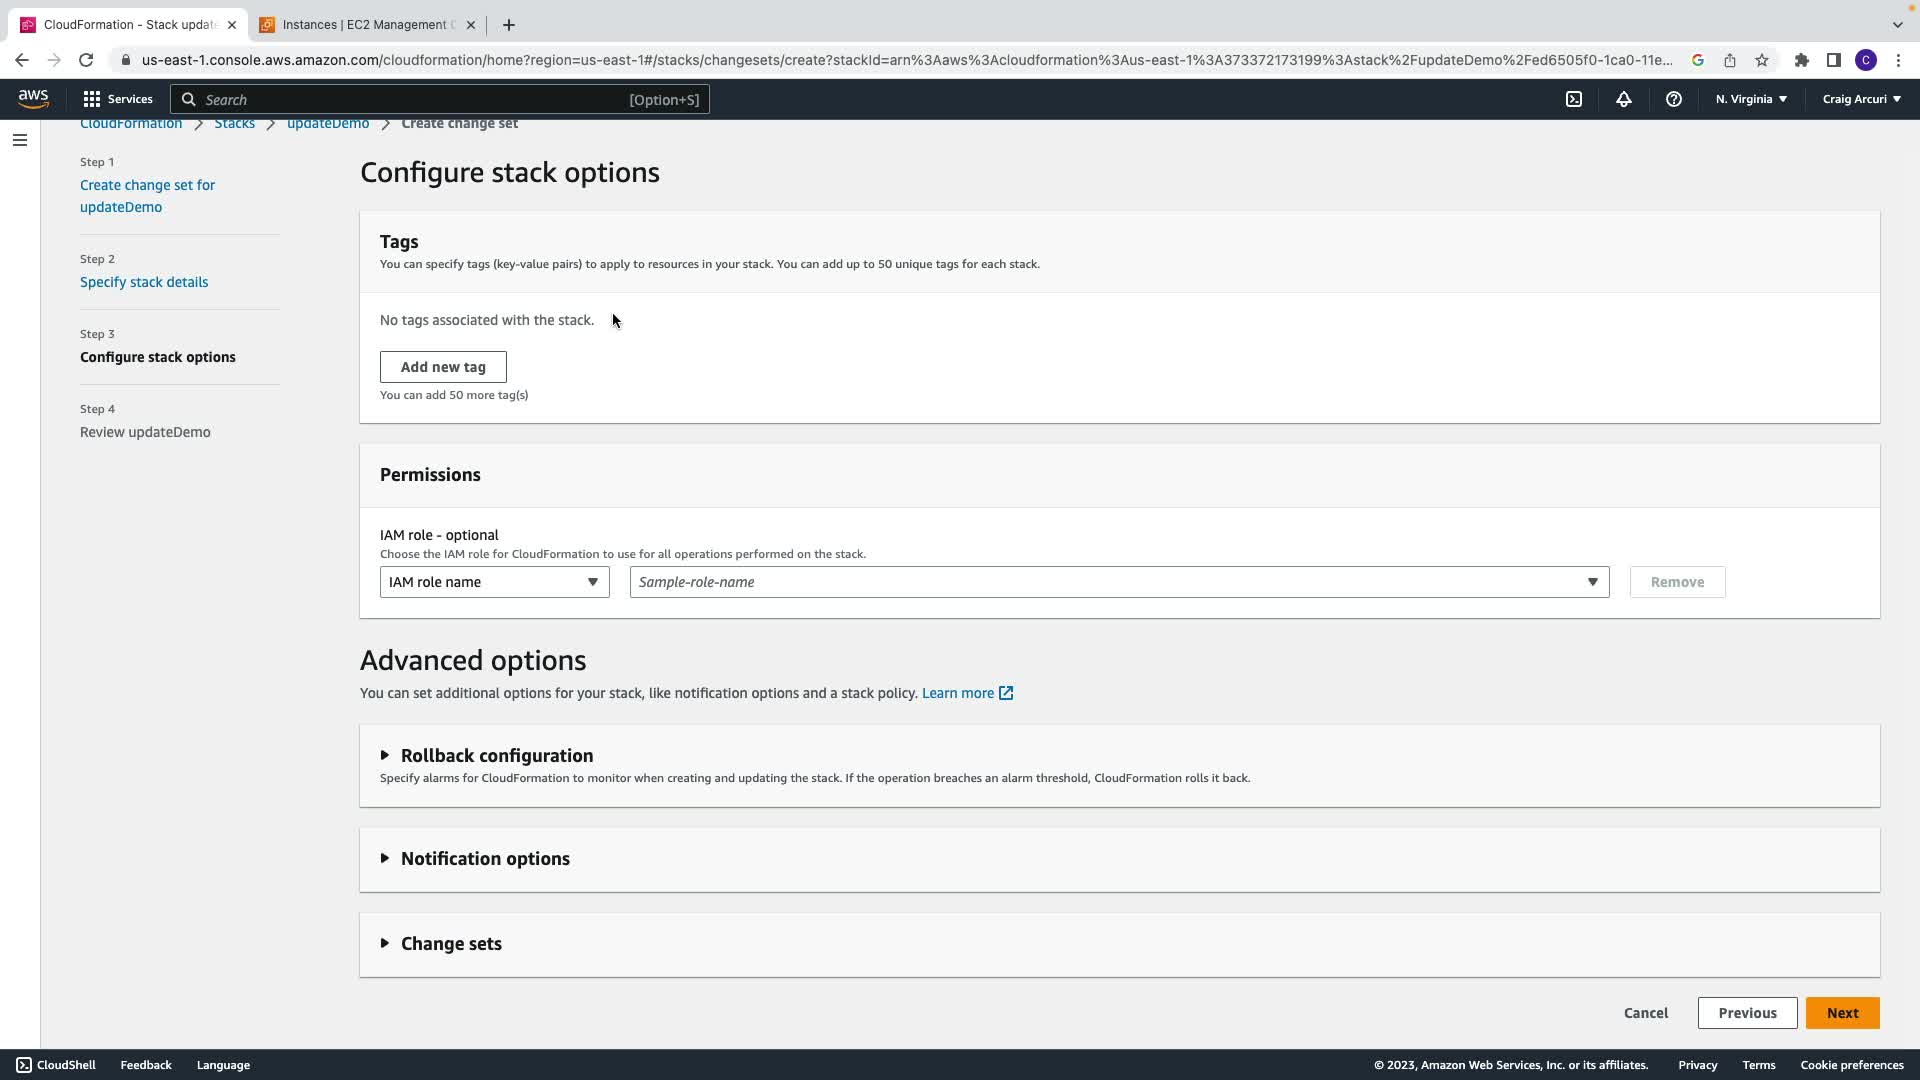This screenshot has width=1920, height=1080.
Task: Toggle the hamburger side navigation menu
Action: (20, 140)
